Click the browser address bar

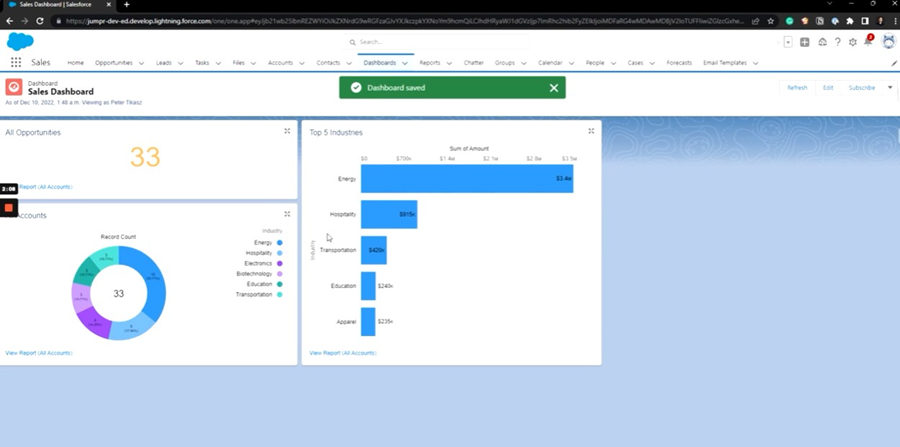tap(405, 21)
